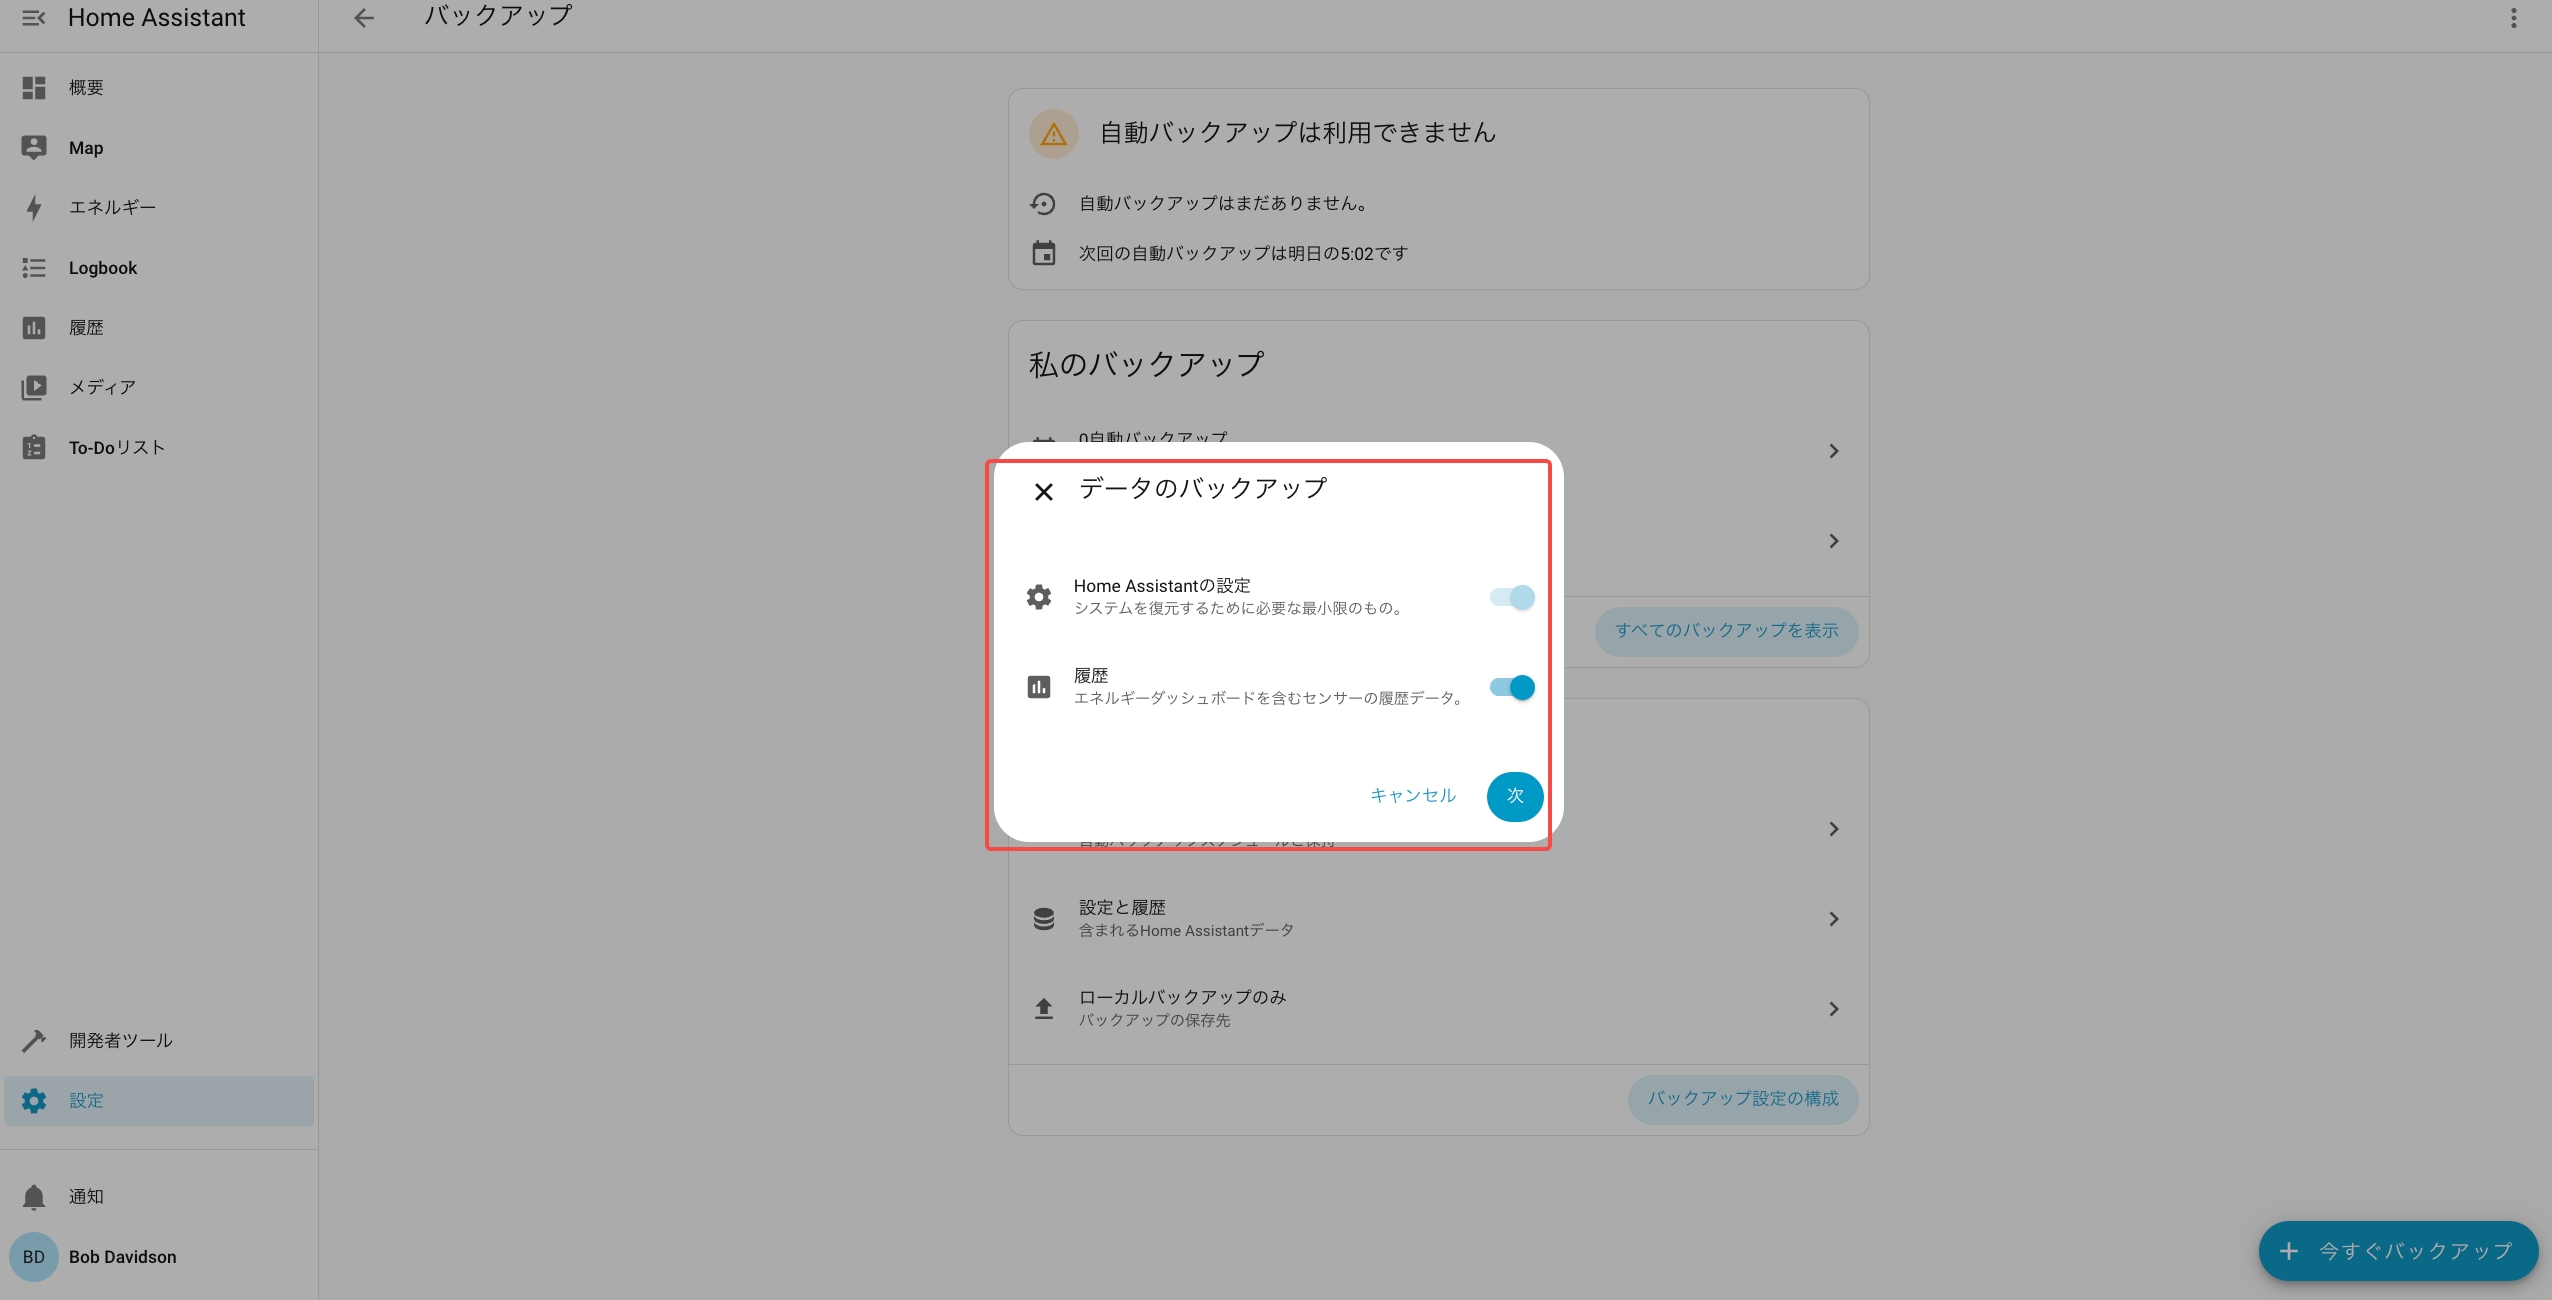The image size is (2552, 1300).
Task: Expand the ローカルバックアップのみ row chevron
Action: tap(1833, 1009)
